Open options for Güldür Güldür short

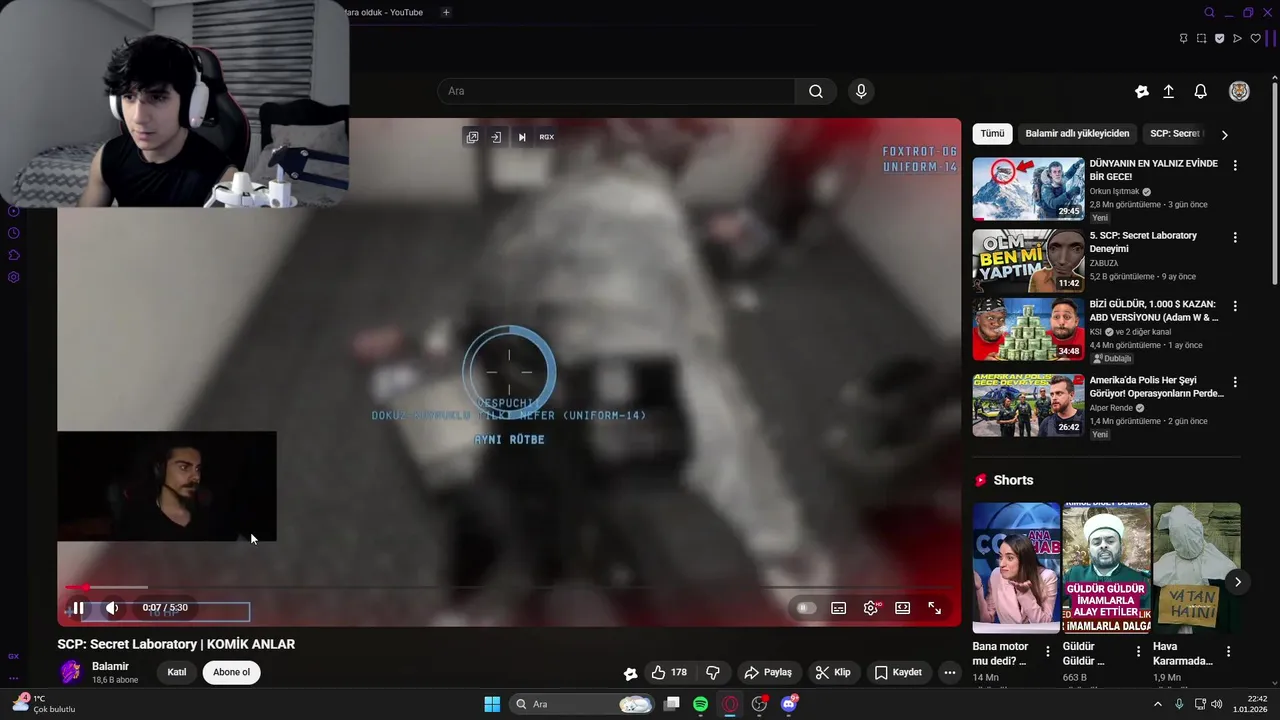click(x=1138, y=651)
